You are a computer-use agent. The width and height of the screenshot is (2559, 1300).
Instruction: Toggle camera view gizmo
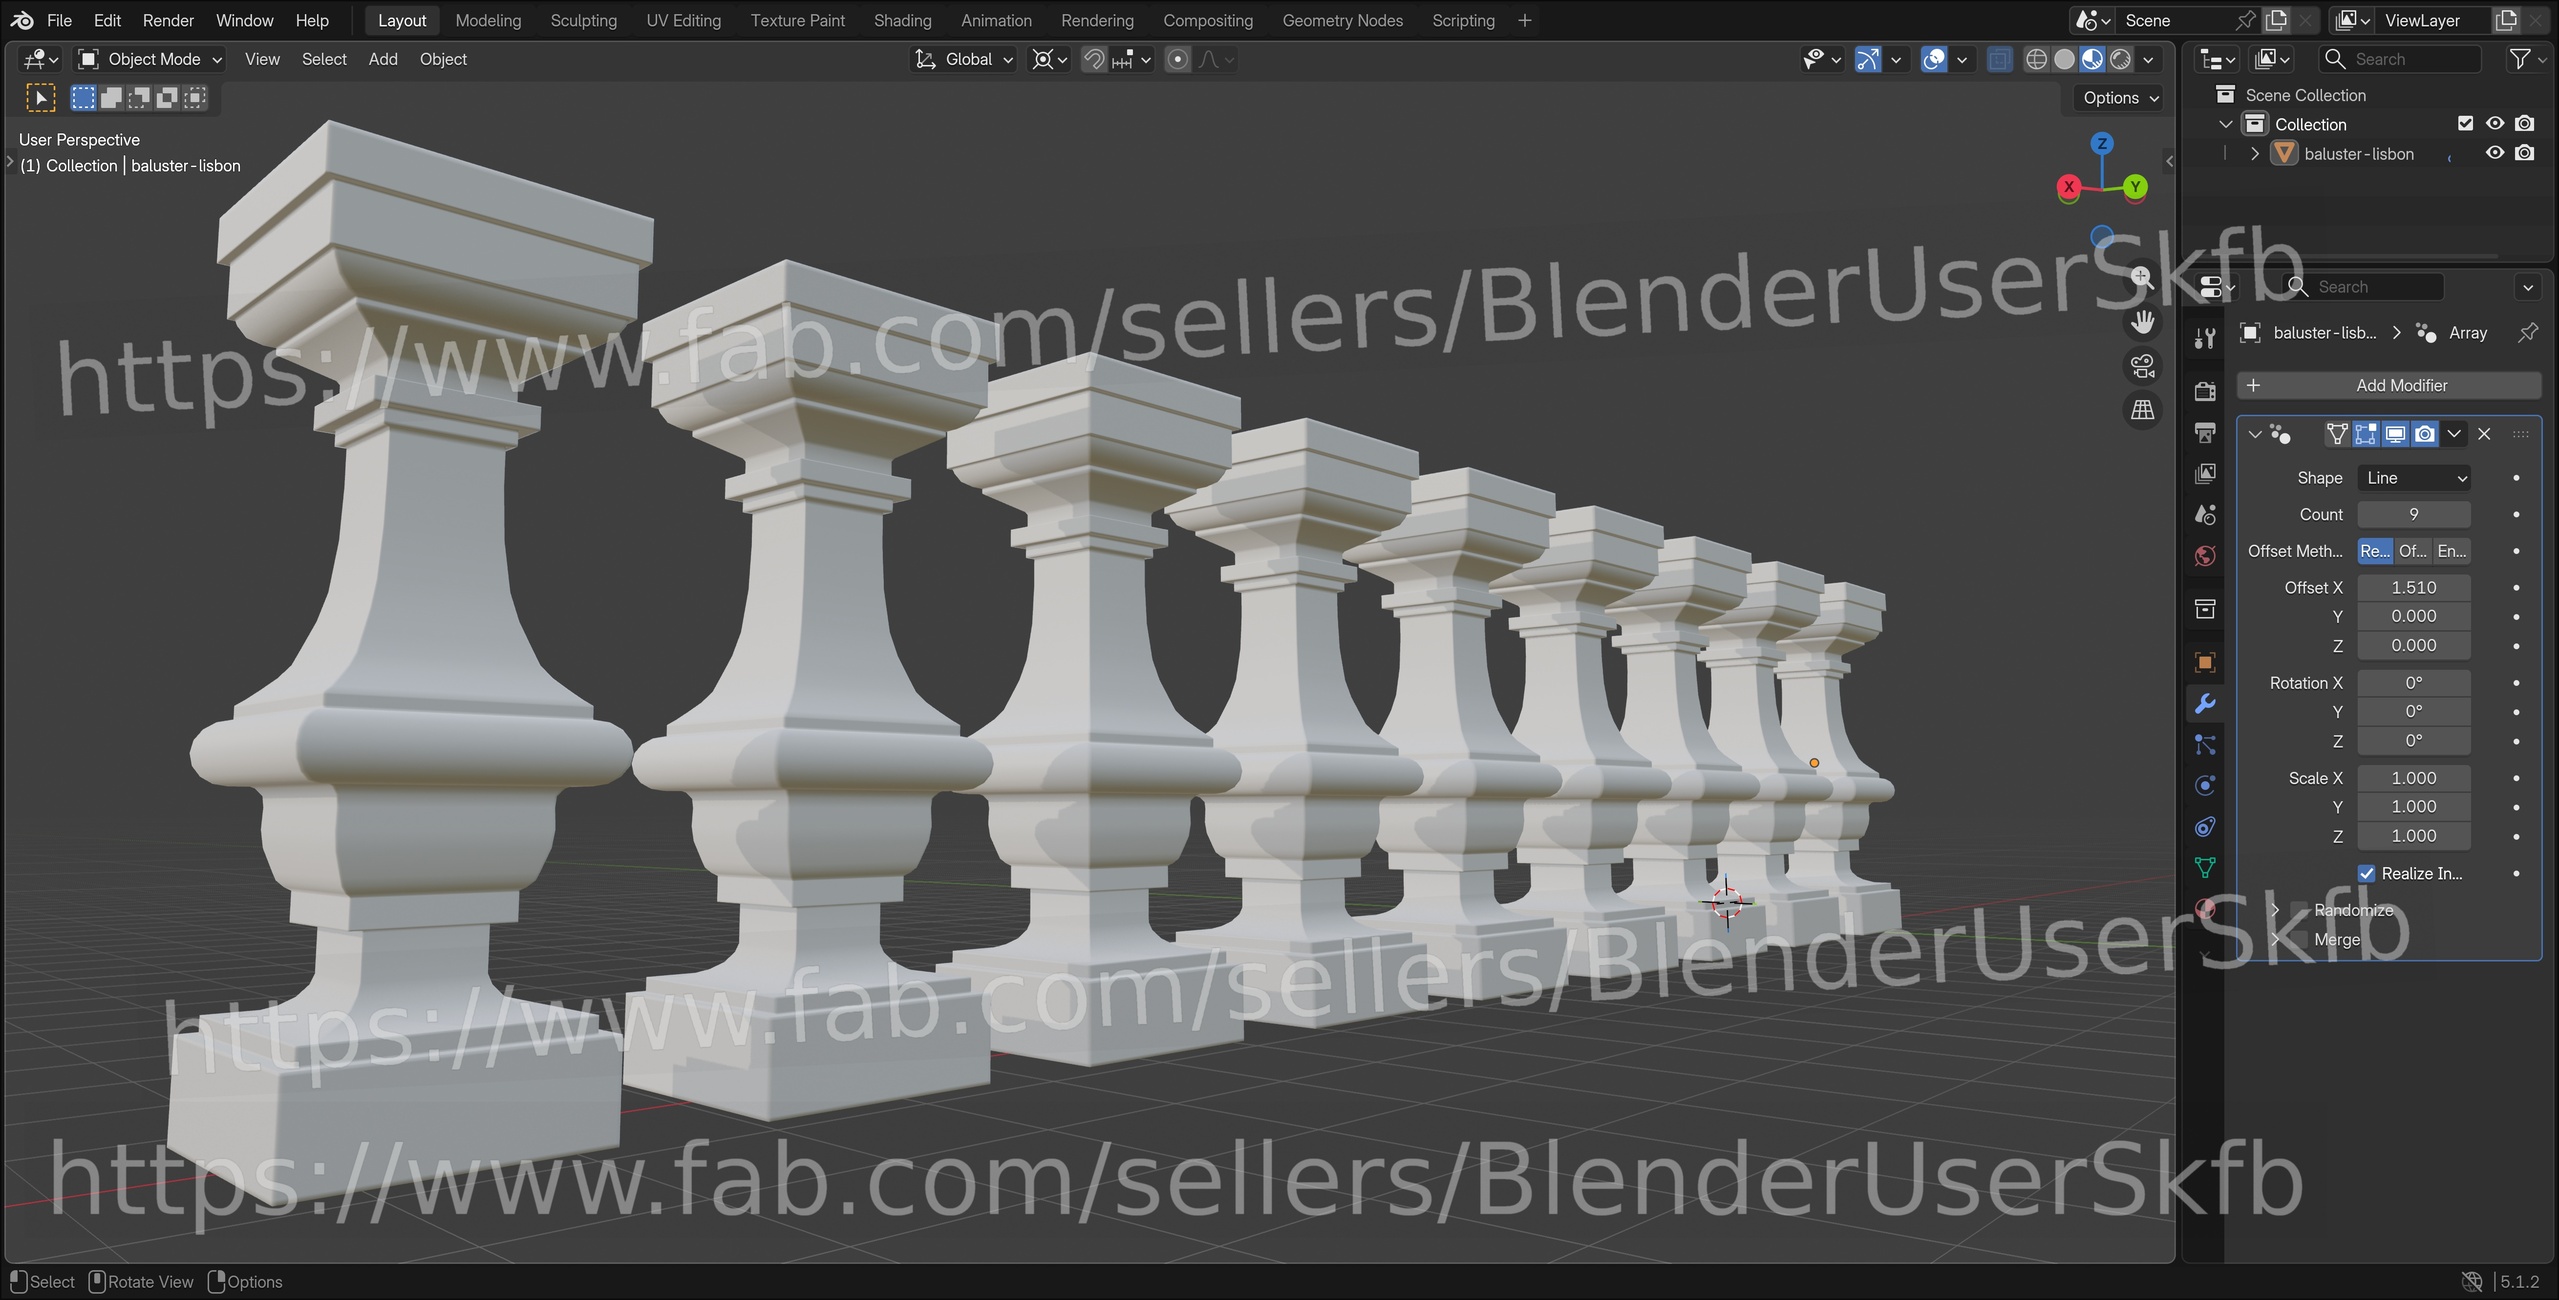coord(2142,366)
